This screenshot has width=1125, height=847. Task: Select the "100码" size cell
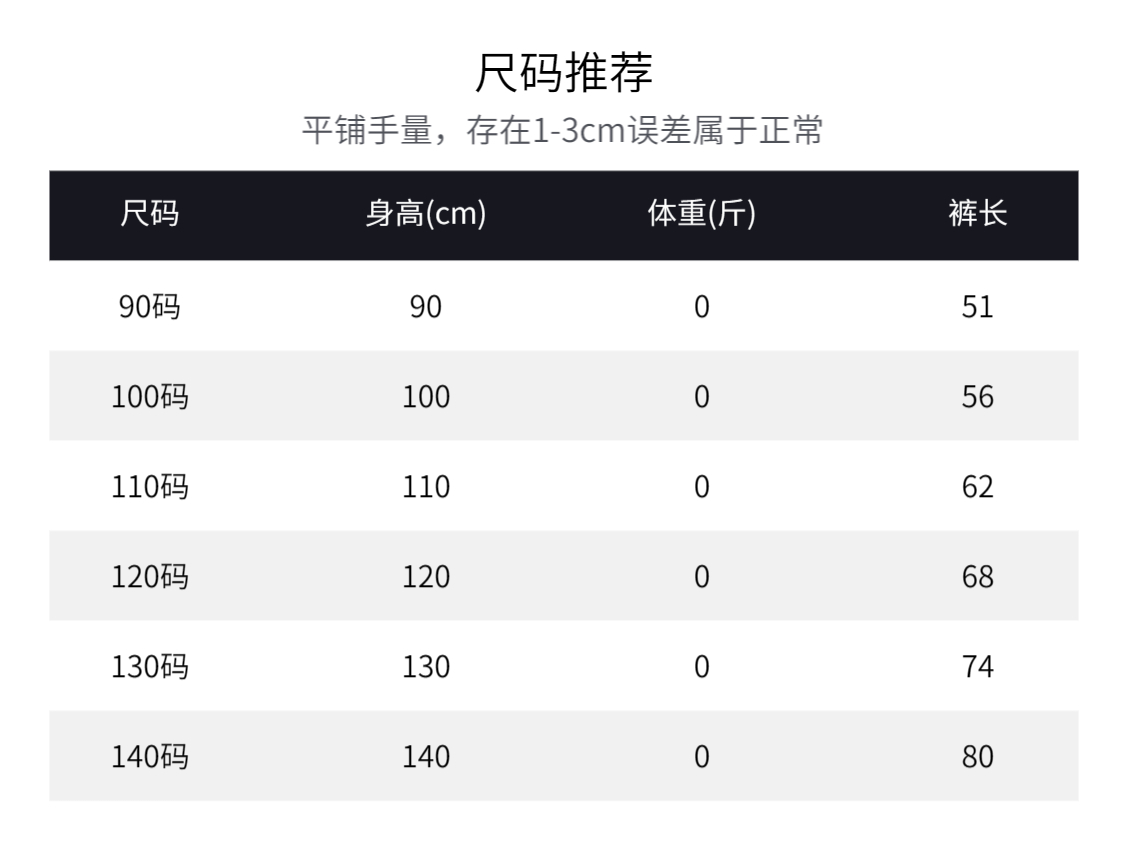point(150,396)
